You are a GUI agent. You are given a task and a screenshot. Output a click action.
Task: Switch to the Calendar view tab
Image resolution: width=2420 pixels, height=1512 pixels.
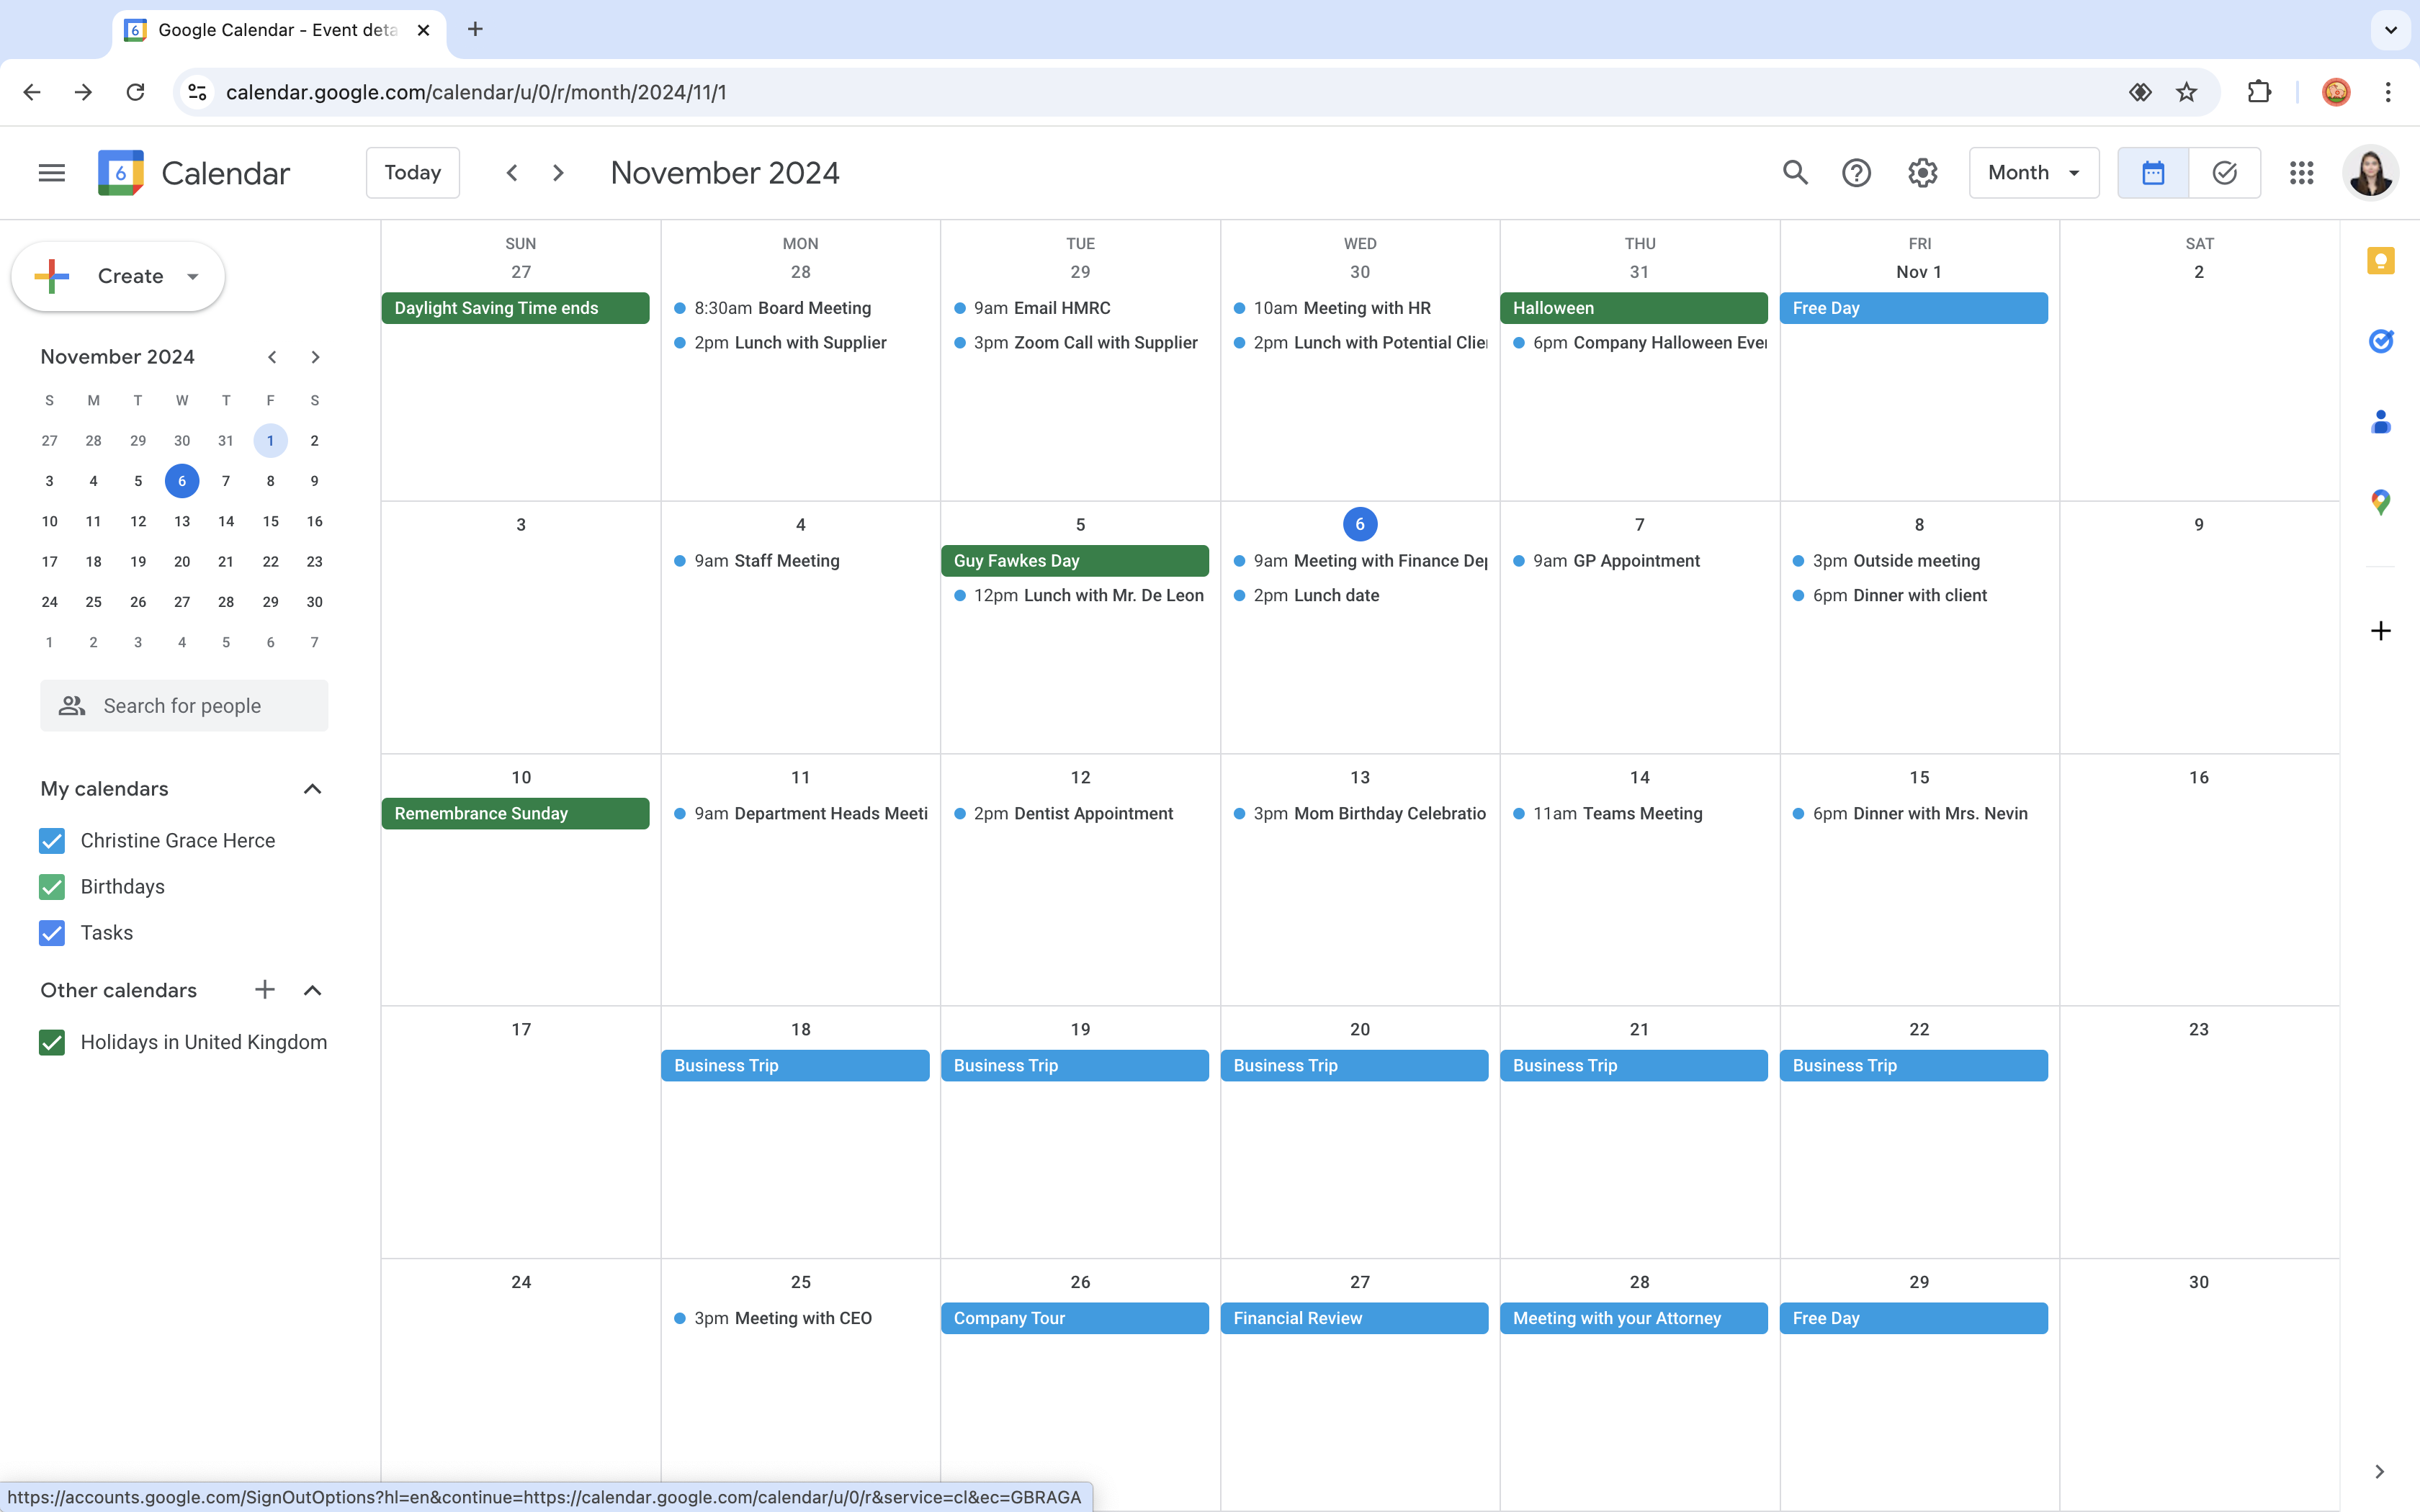2153,173
